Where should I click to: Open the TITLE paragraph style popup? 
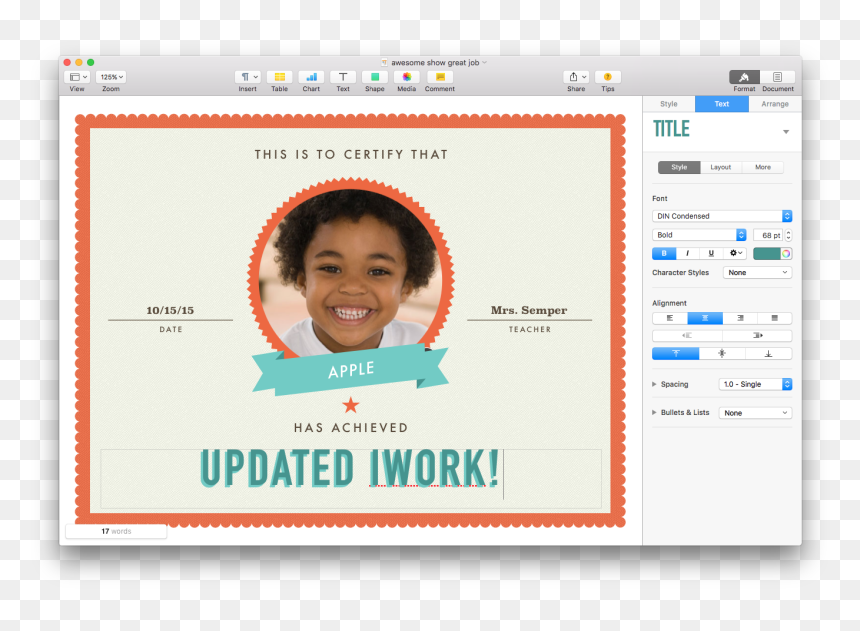(x=786, y=132)
